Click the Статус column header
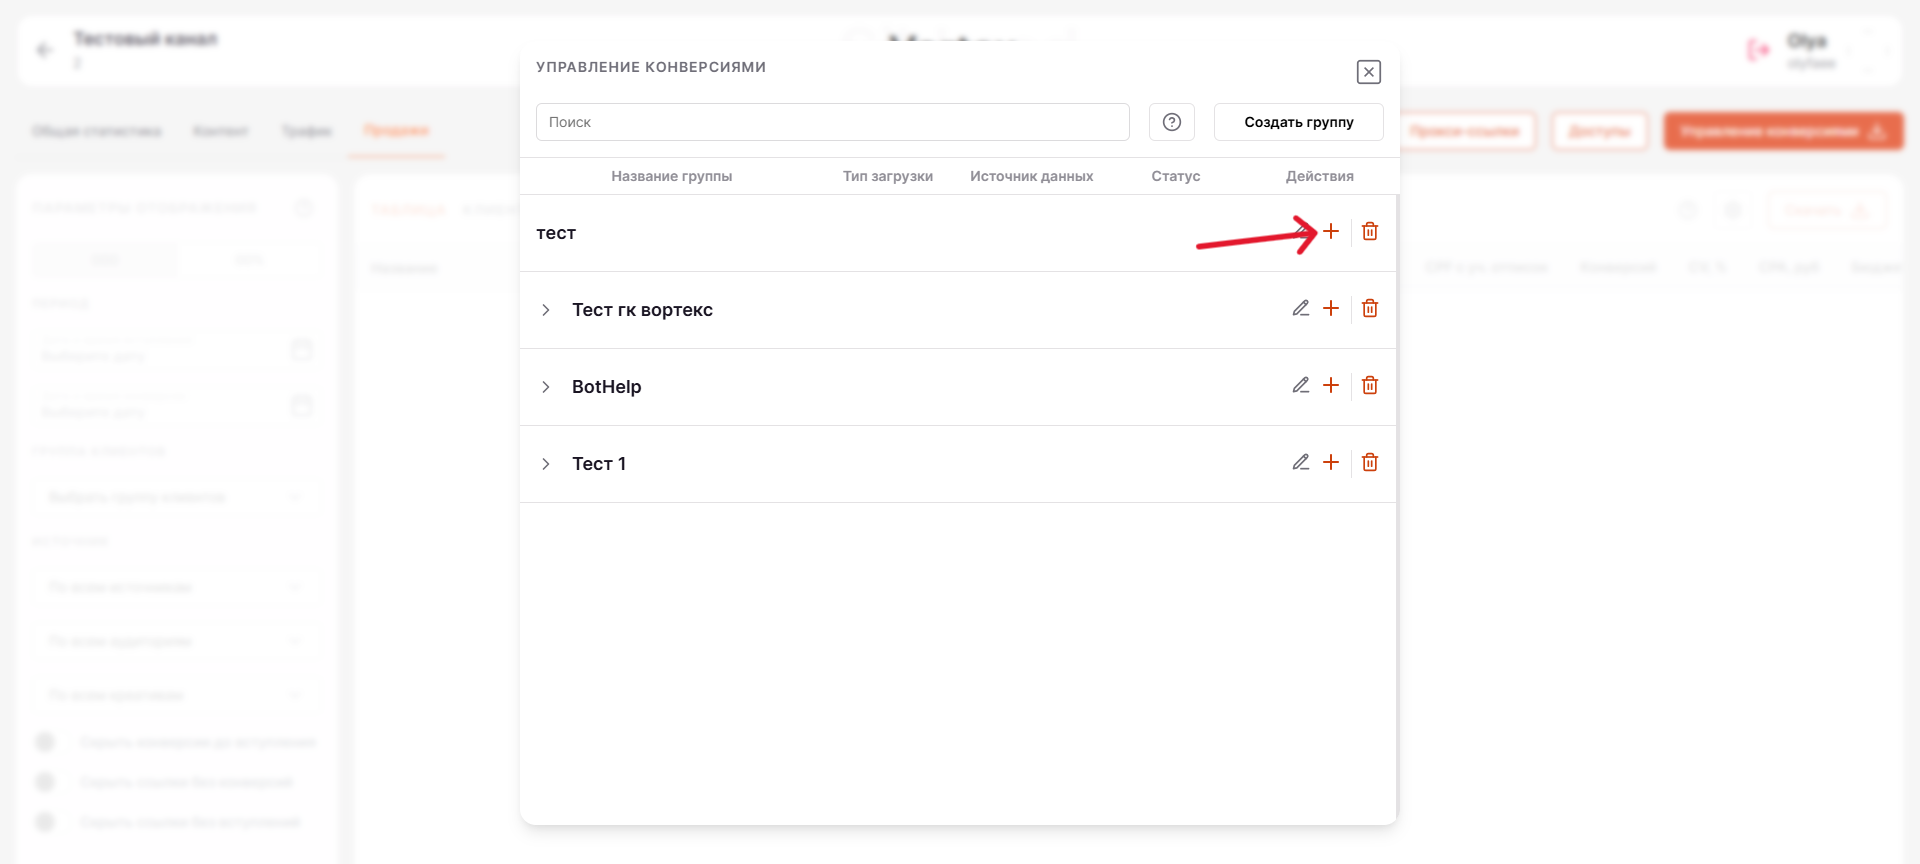 tap(1175, 176)
